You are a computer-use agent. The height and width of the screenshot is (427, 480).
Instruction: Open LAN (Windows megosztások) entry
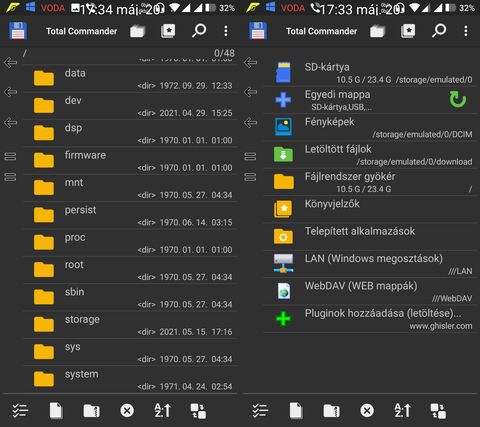pyautogui.click(x=370, y=264)
